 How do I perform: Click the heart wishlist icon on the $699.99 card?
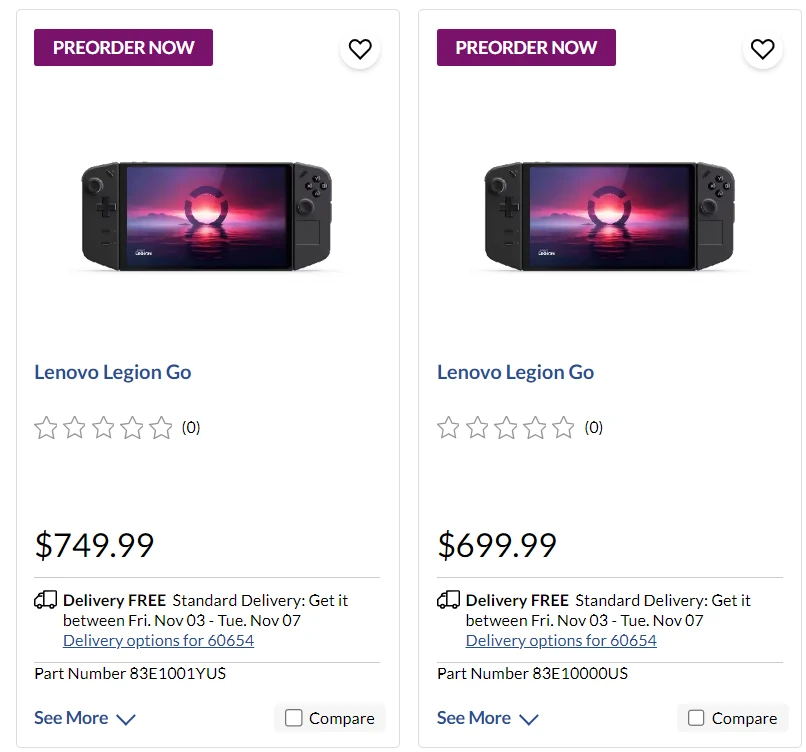point(763,48)
